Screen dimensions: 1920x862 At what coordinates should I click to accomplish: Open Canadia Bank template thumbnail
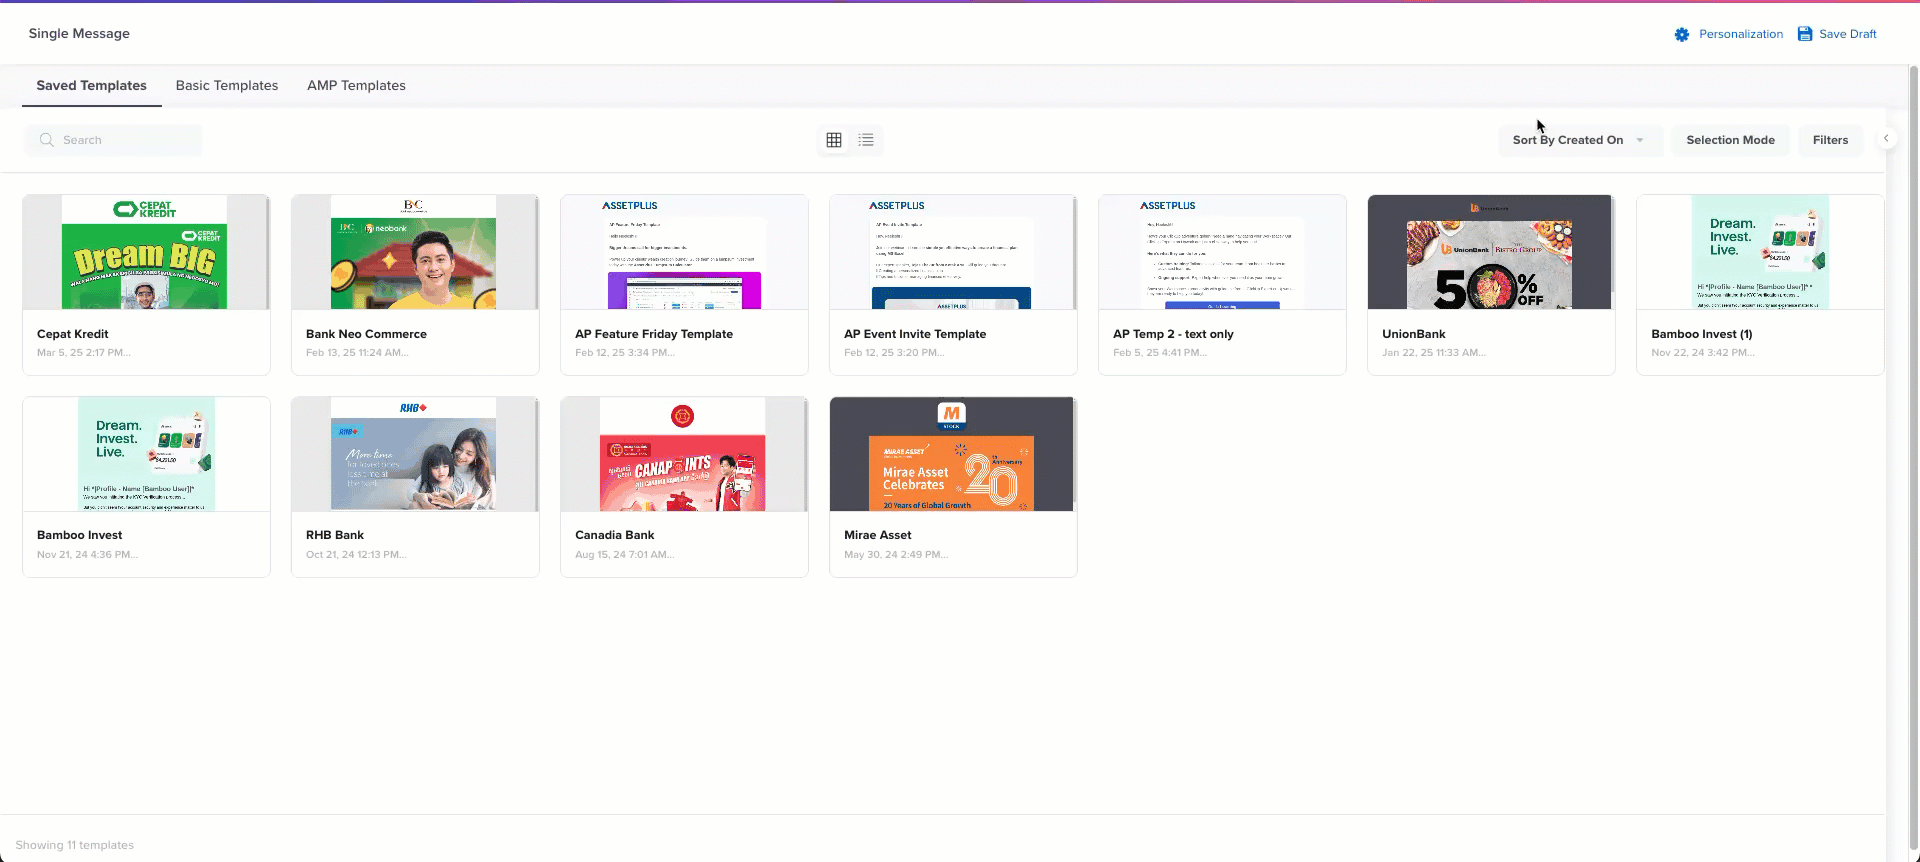point(684,454)
